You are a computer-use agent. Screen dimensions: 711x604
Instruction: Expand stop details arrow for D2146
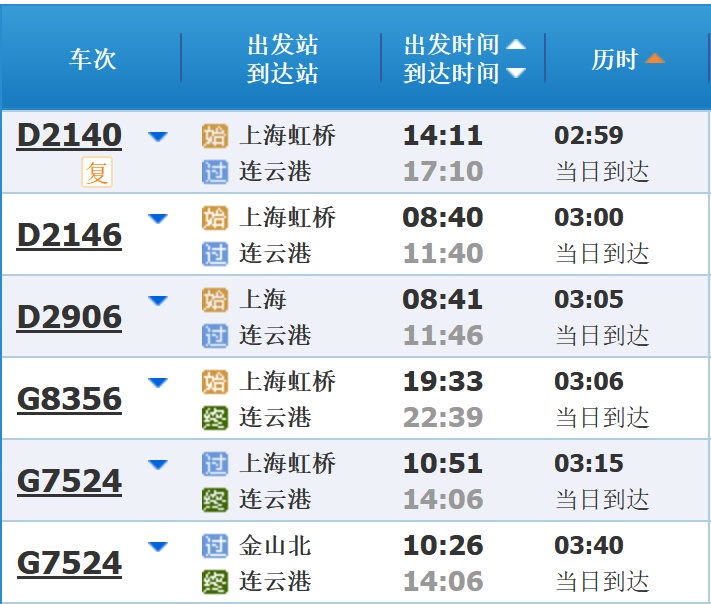click(158, 218)
